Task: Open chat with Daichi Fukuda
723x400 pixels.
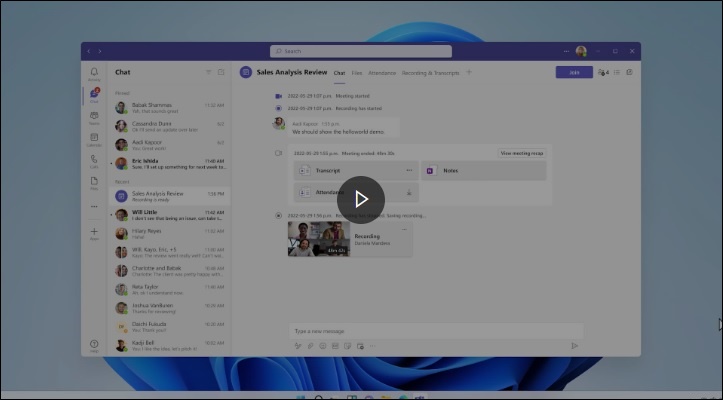Action: click(x=169, y=327)
